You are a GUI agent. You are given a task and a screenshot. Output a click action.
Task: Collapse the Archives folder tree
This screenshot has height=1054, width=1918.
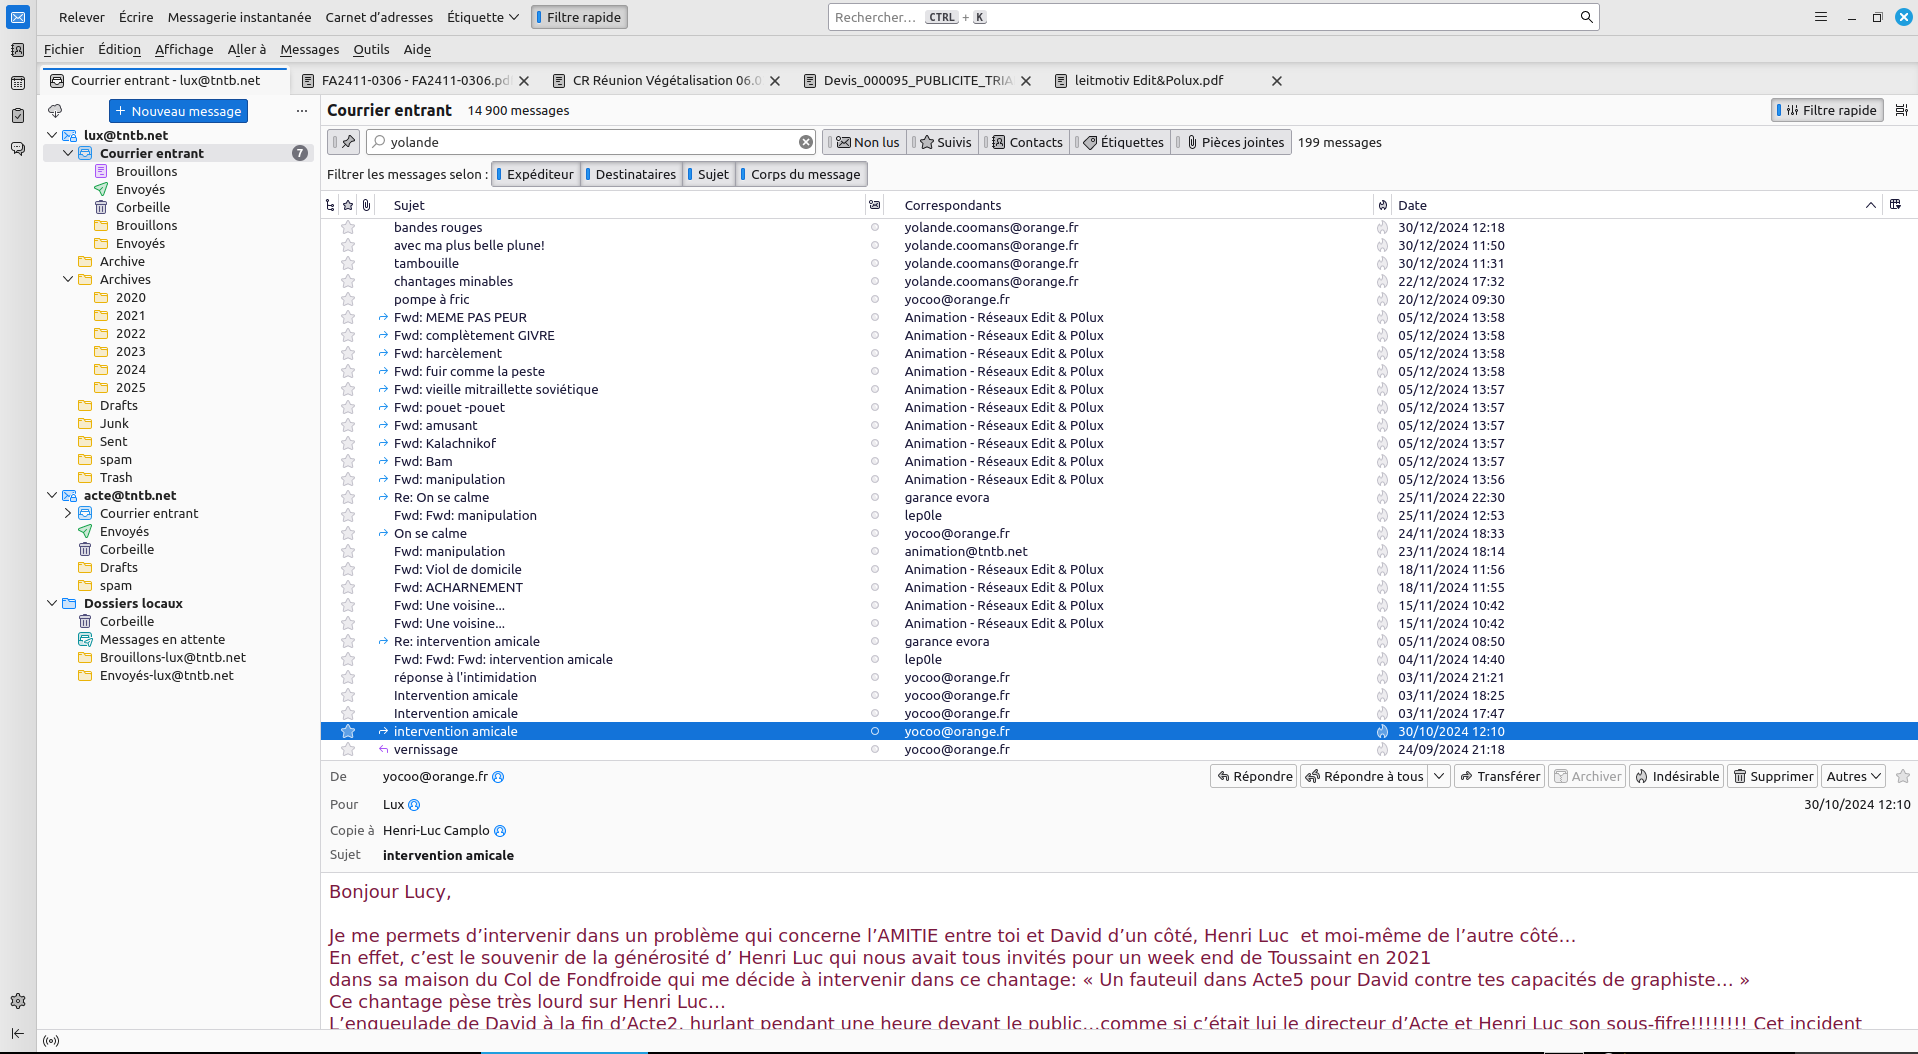[x=68, y=280]
